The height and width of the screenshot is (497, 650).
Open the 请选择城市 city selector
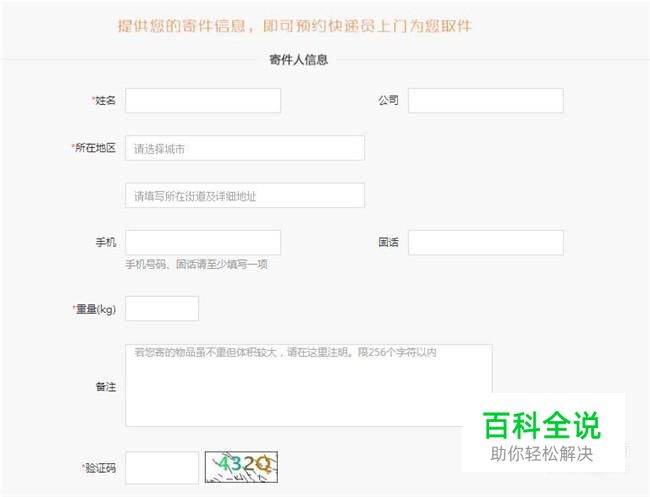tap(245, 148)
